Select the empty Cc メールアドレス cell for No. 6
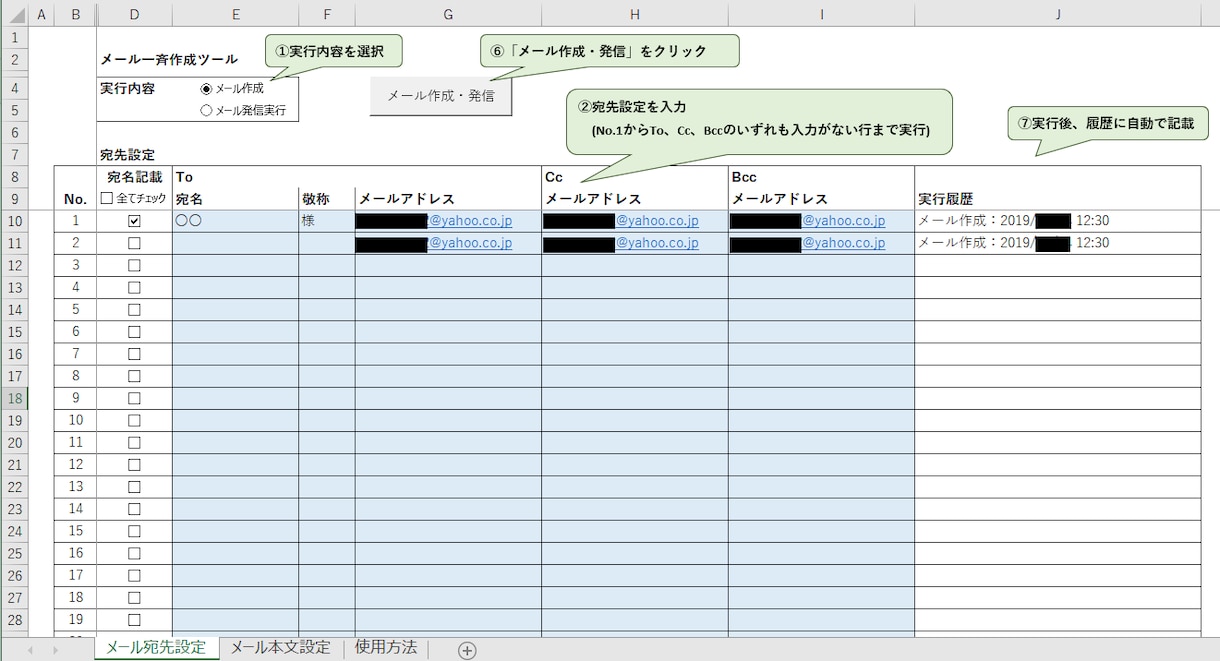 (x=635, y=332)
